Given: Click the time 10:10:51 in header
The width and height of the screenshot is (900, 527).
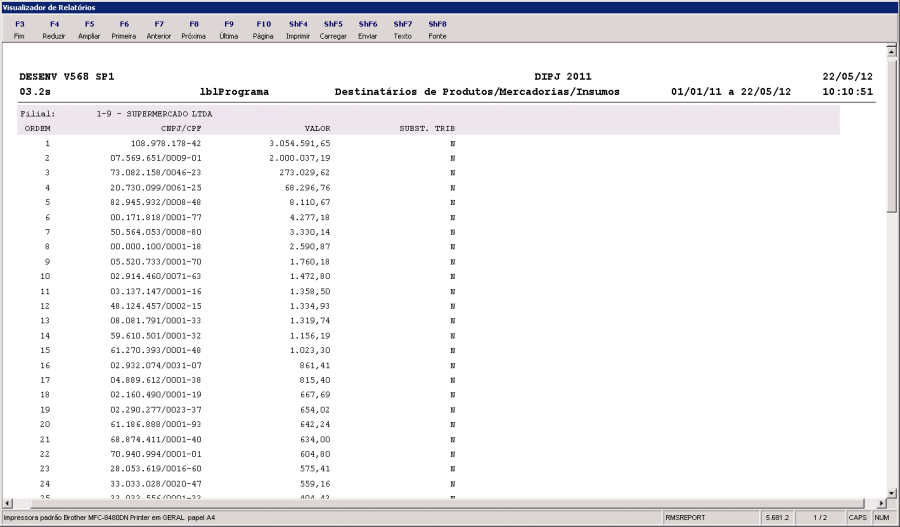Looking at the screenshot, I should pos(847,92).
